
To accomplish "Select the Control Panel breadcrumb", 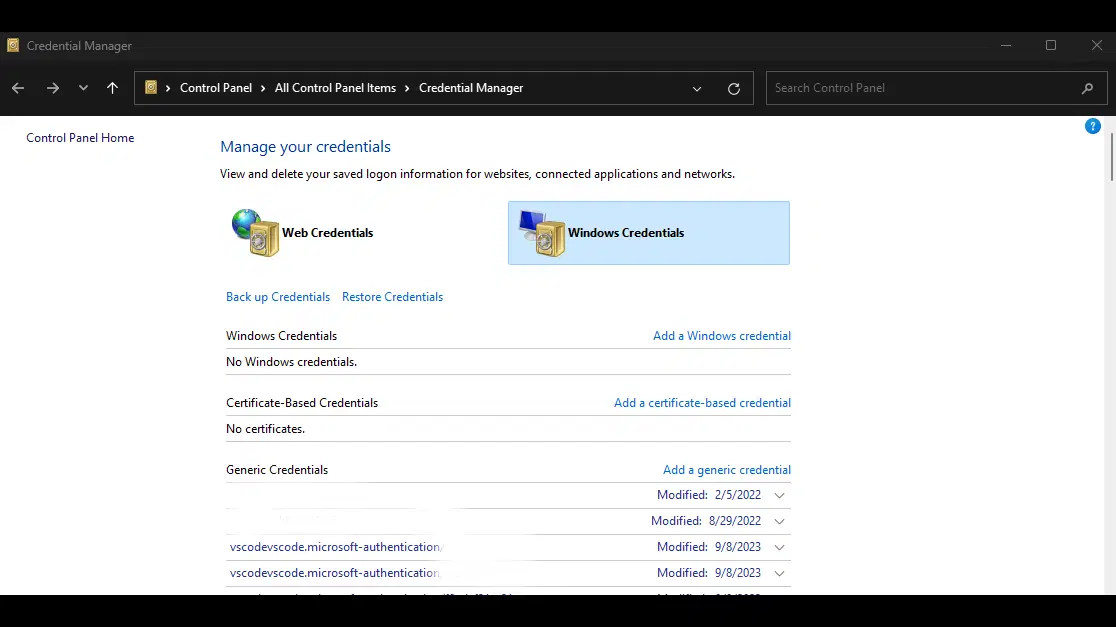I will click(x=216, y=88).
